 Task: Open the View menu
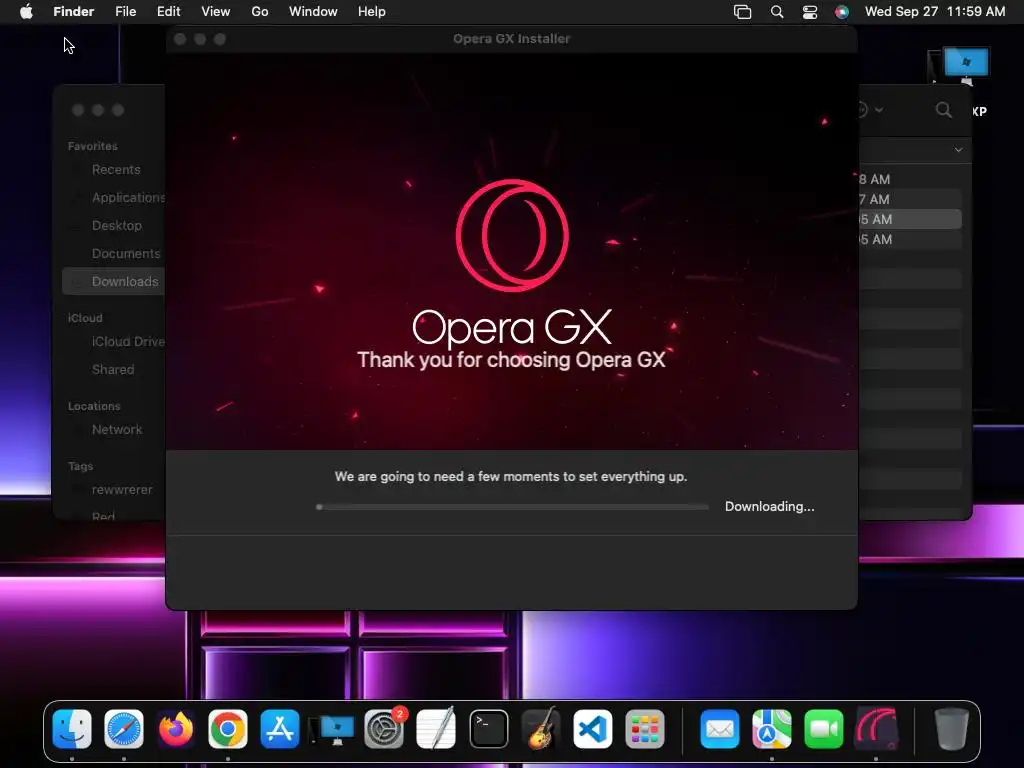[x=216, y=12]
